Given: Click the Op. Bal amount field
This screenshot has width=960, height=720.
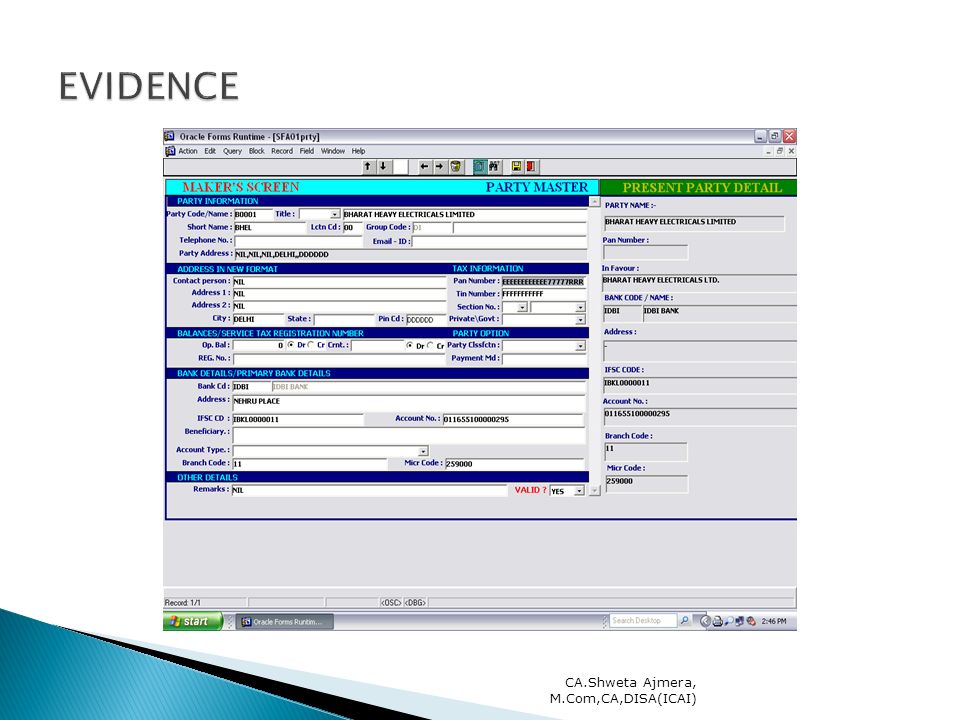Looking at the screenshot, I should tap(258, 346).
